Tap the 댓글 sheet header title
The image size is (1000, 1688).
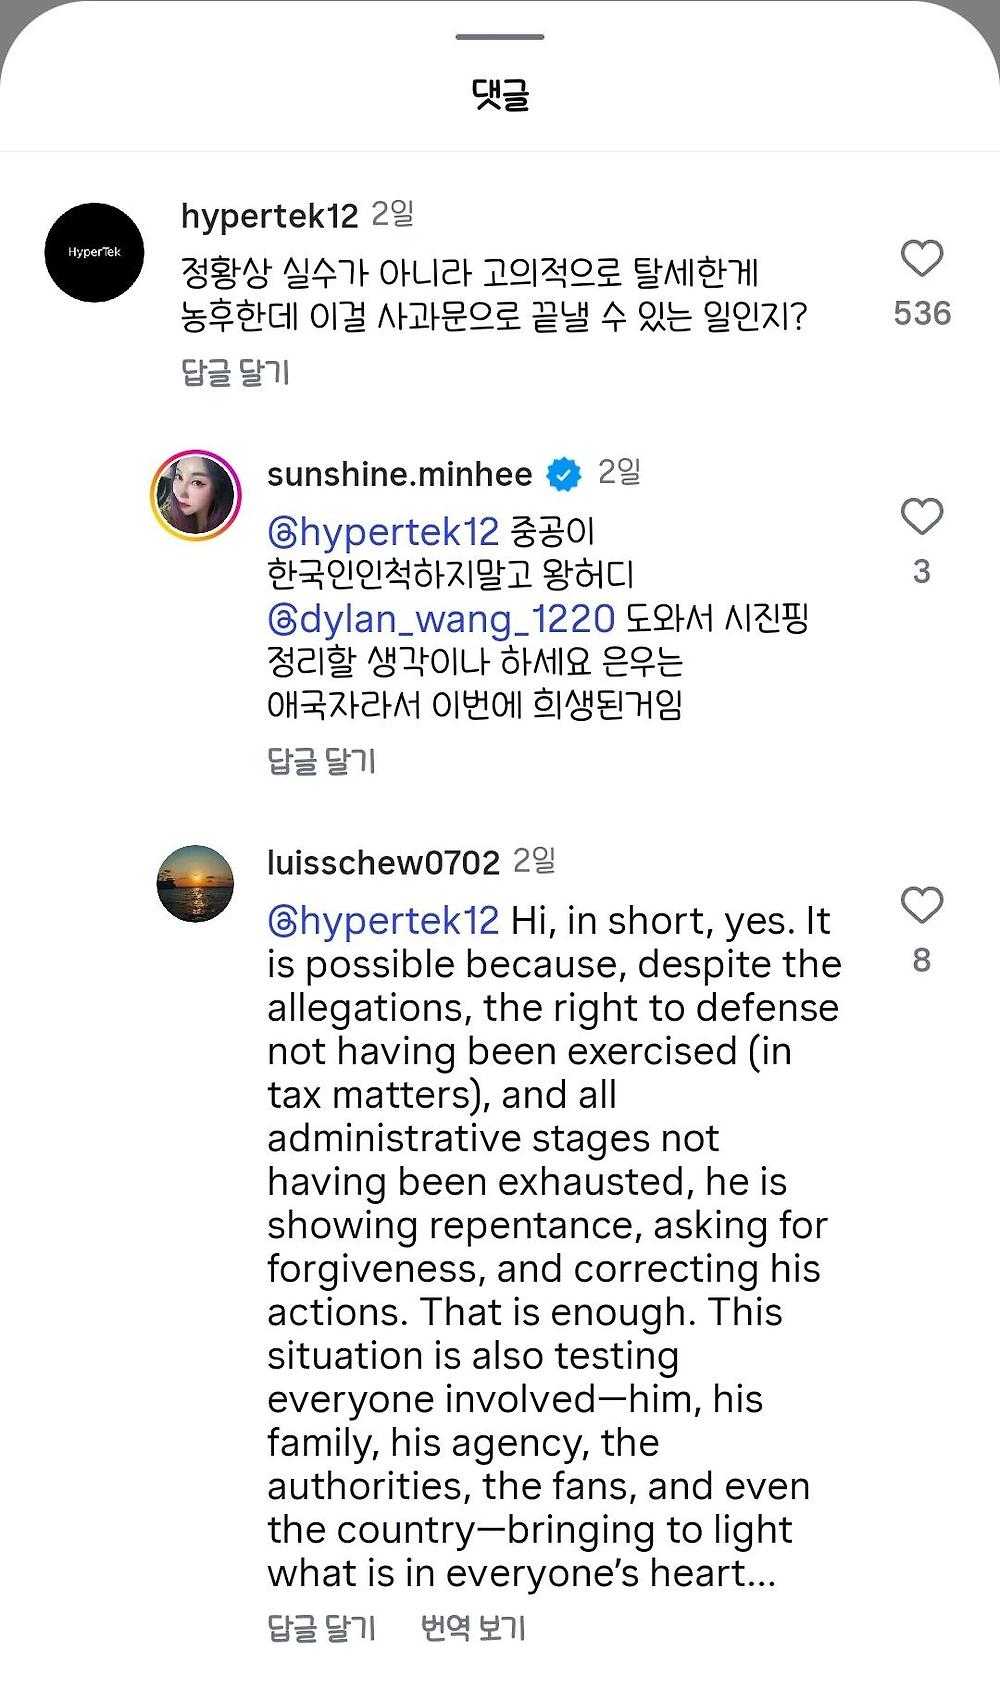500,95
